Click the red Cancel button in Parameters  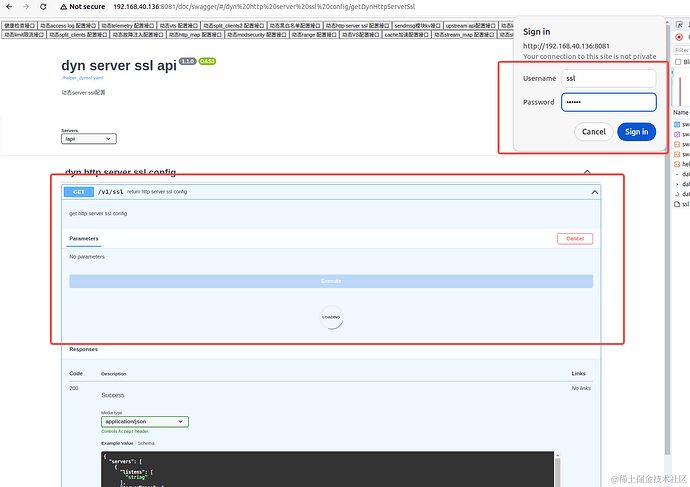click(574, 239)
